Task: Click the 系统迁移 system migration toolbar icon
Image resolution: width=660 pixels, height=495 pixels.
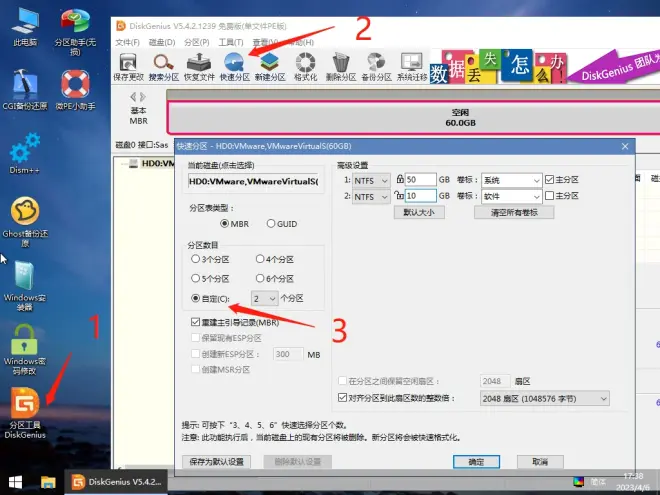Action: [412, 67]
